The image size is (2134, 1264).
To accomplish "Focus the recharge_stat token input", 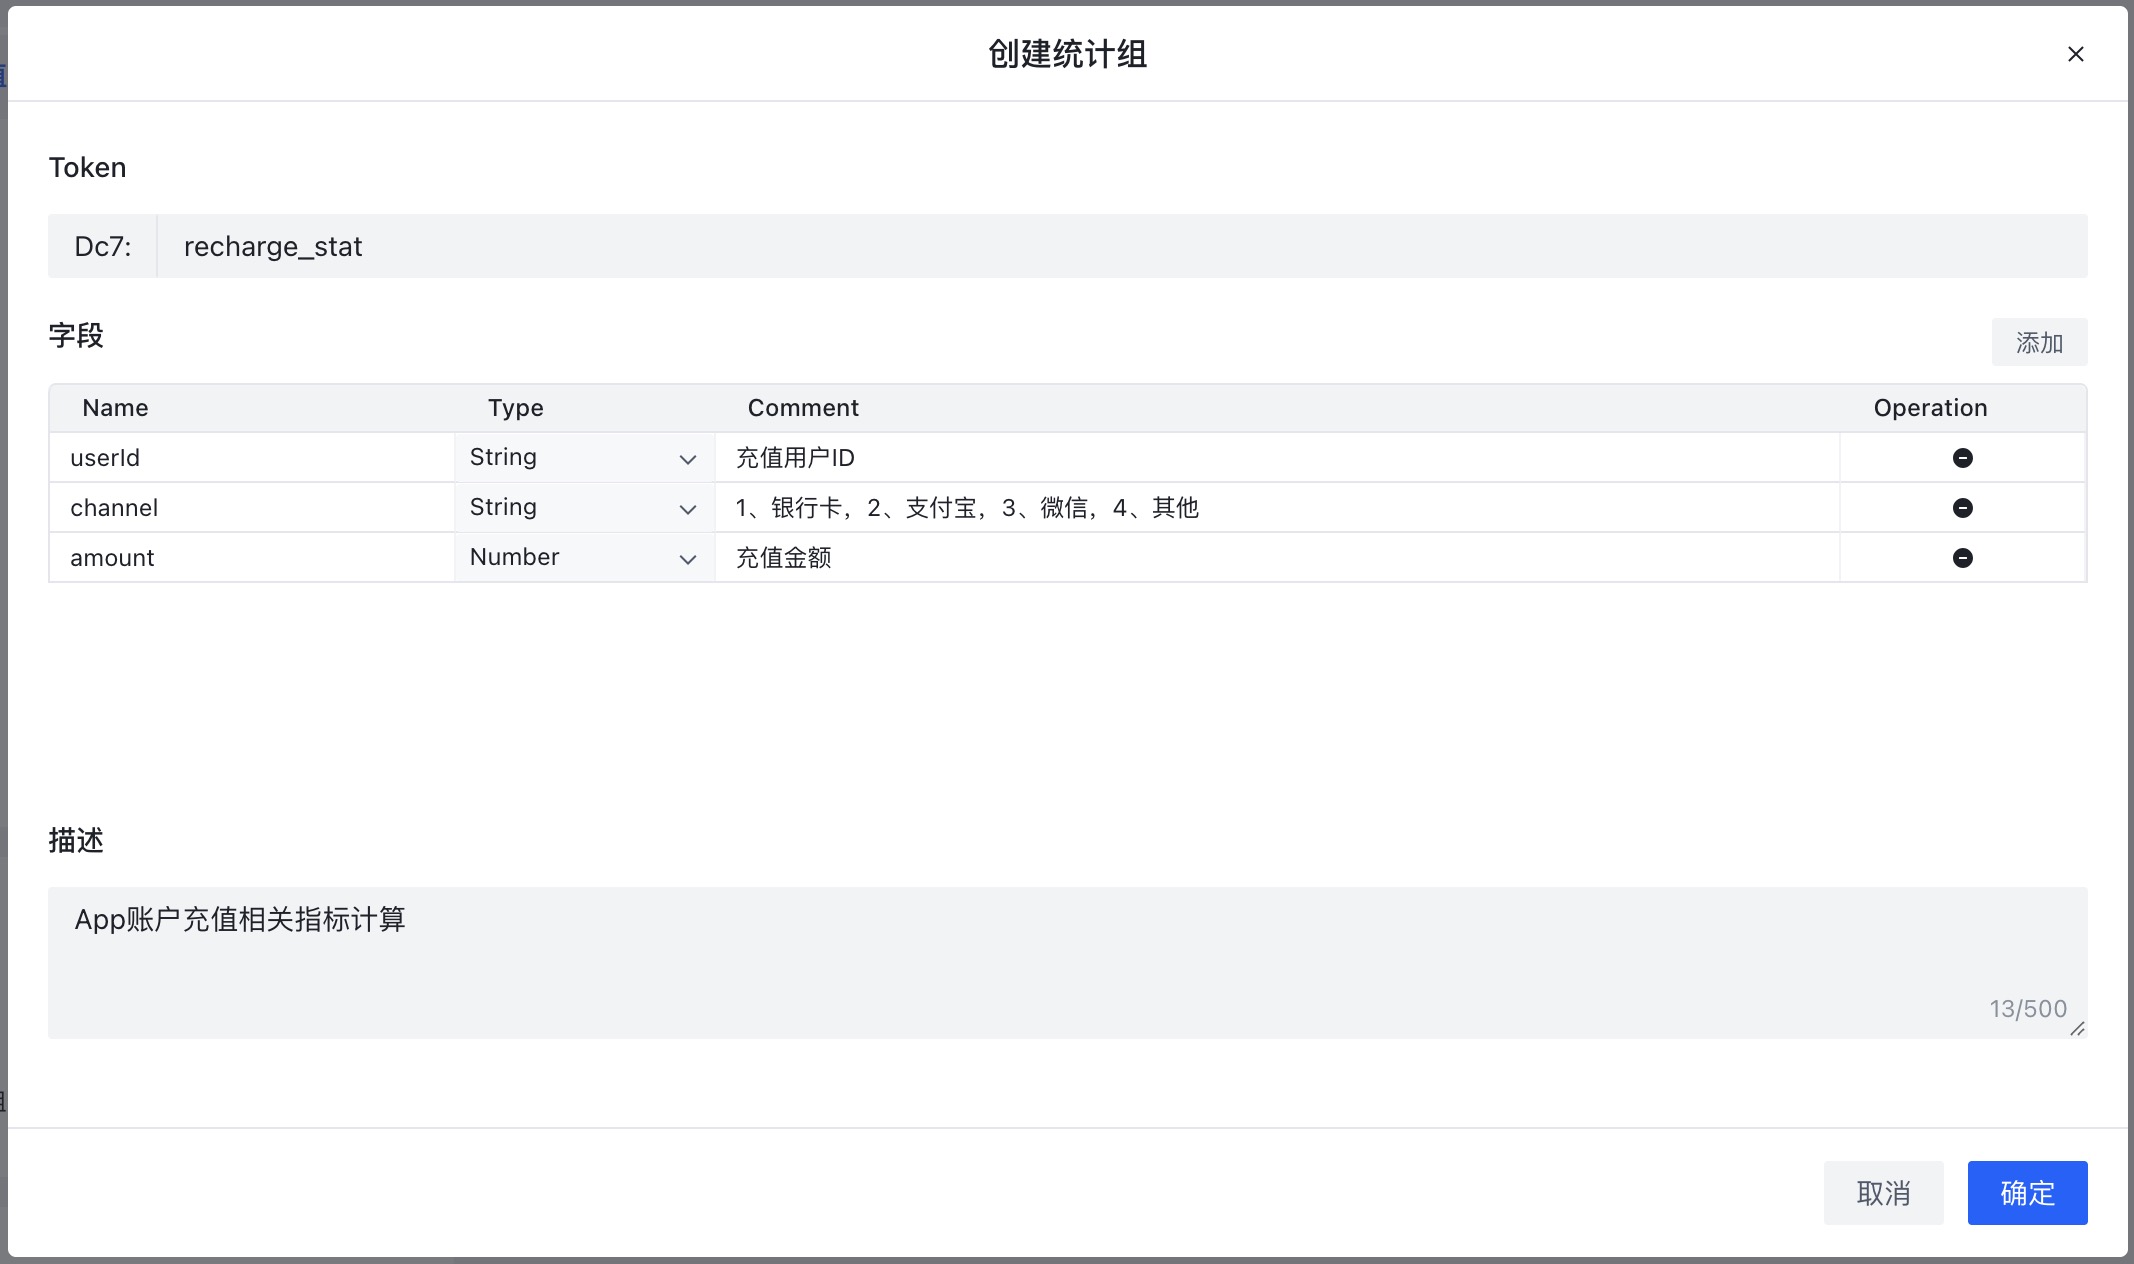I will tap(1120, 247).
